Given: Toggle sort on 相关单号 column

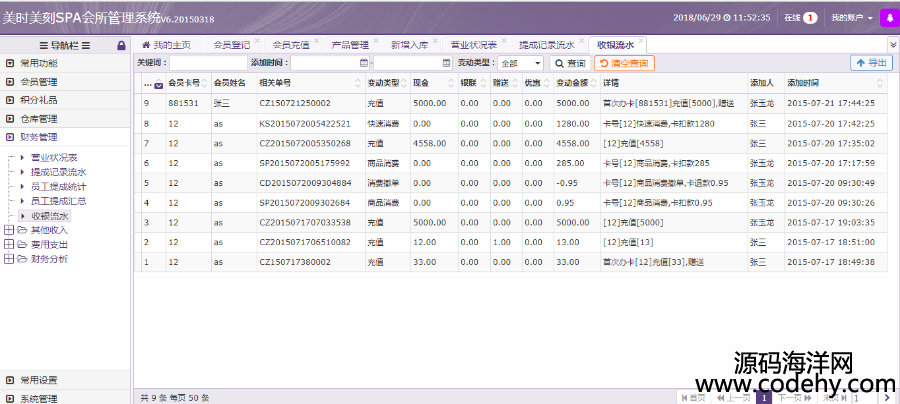Looking at the screenshot, I should coord(275,84).
